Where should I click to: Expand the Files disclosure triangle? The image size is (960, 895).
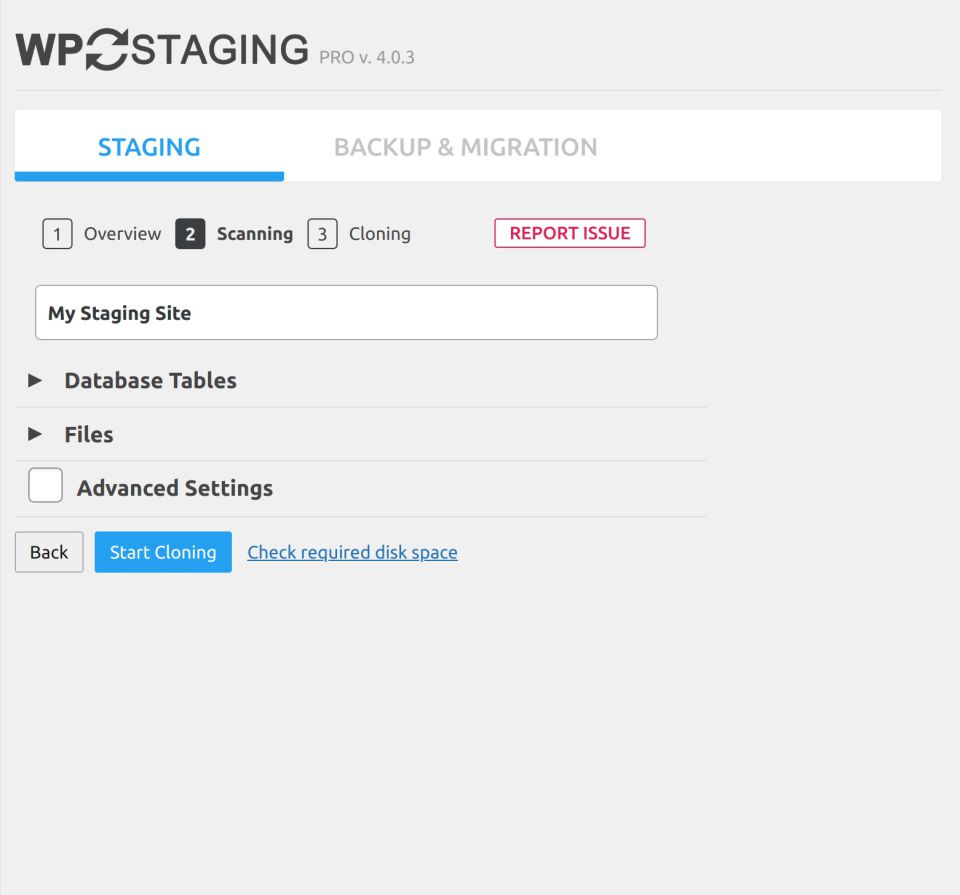35,434
